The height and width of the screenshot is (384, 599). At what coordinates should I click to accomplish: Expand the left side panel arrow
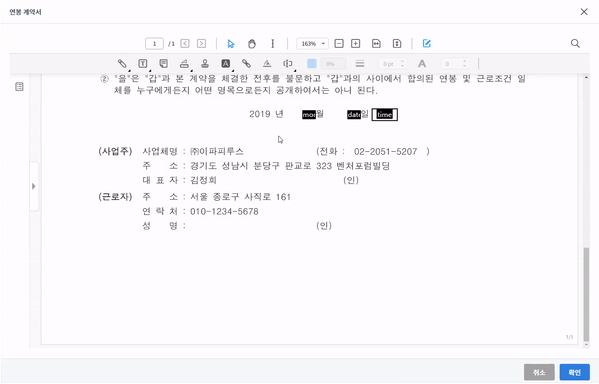[34, 186]
